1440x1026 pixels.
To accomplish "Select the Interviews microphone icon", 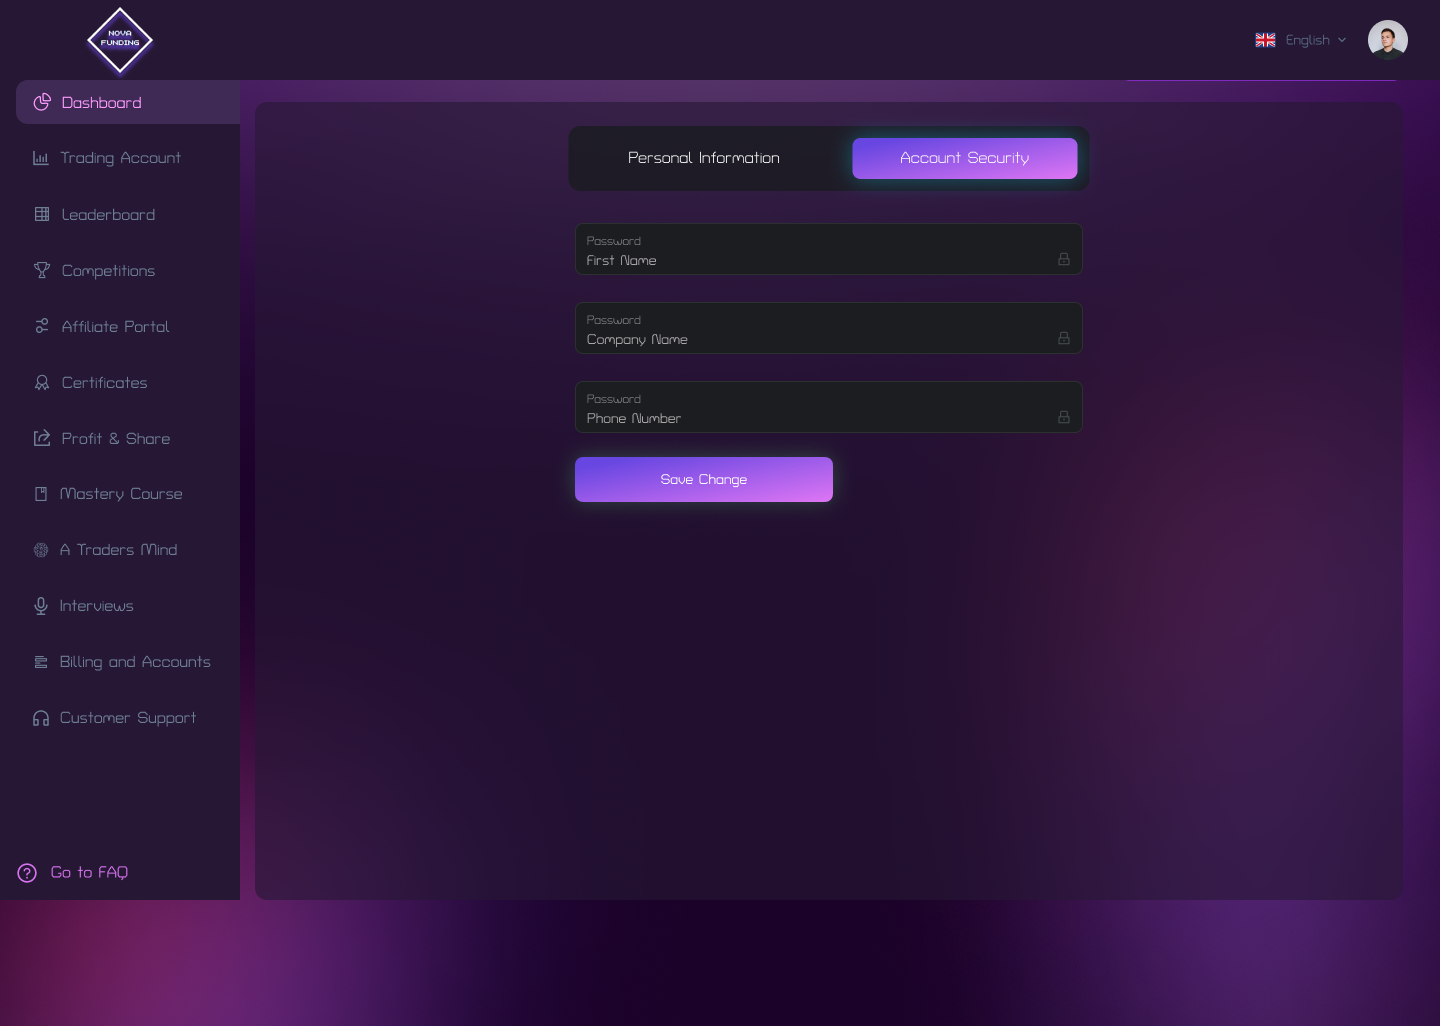I will tap(41, 605).
